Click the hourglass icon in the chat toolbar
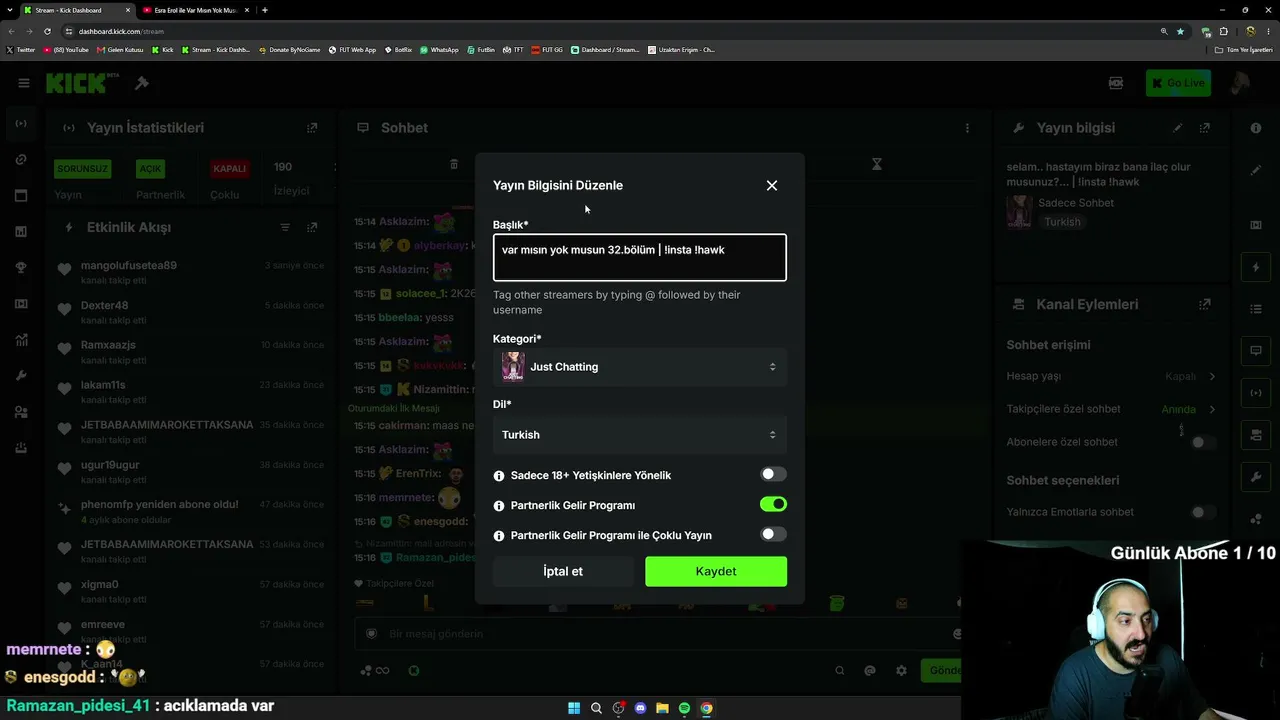The width and height of the screenshot is (1280, 720). point(877,164)
